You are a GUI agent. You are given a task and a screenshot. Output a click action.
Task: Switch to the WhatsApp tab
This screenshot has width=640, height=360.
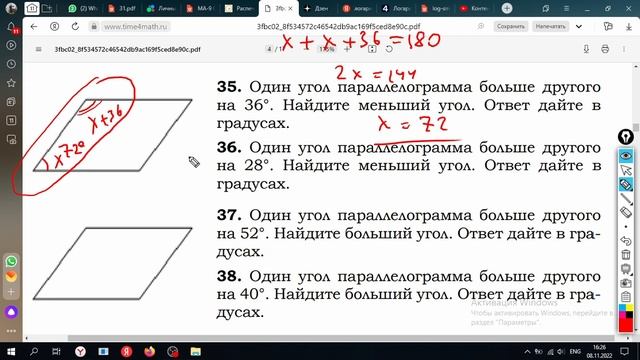tap(83, 8)
